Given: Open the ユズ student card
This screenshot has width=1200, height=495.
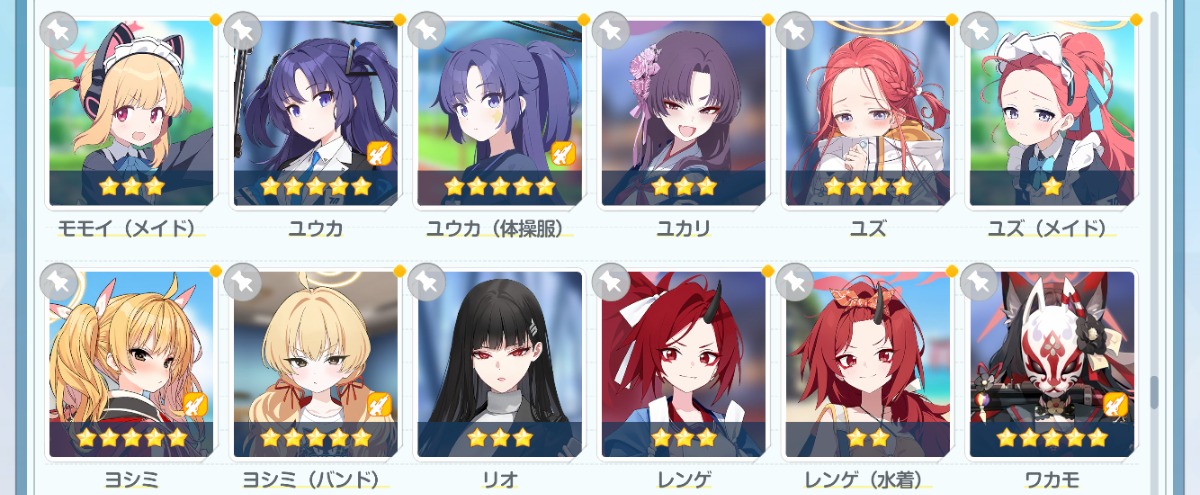Looking at the screenshot, I should pyautogui.click(x=867, y=113).
